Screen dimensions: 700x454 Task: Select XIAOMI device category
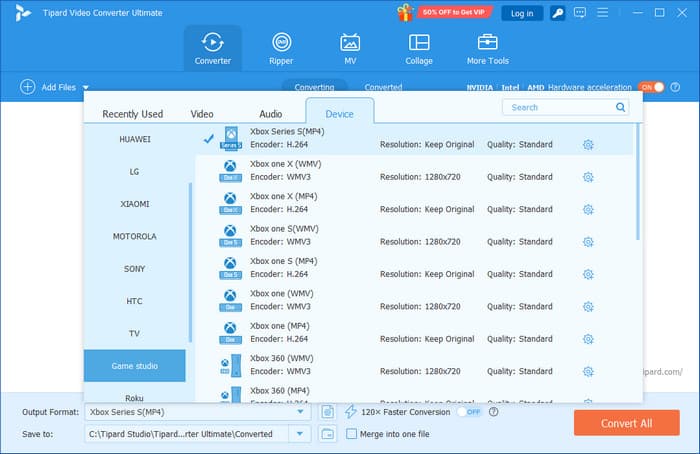click(x=135, y=204)
